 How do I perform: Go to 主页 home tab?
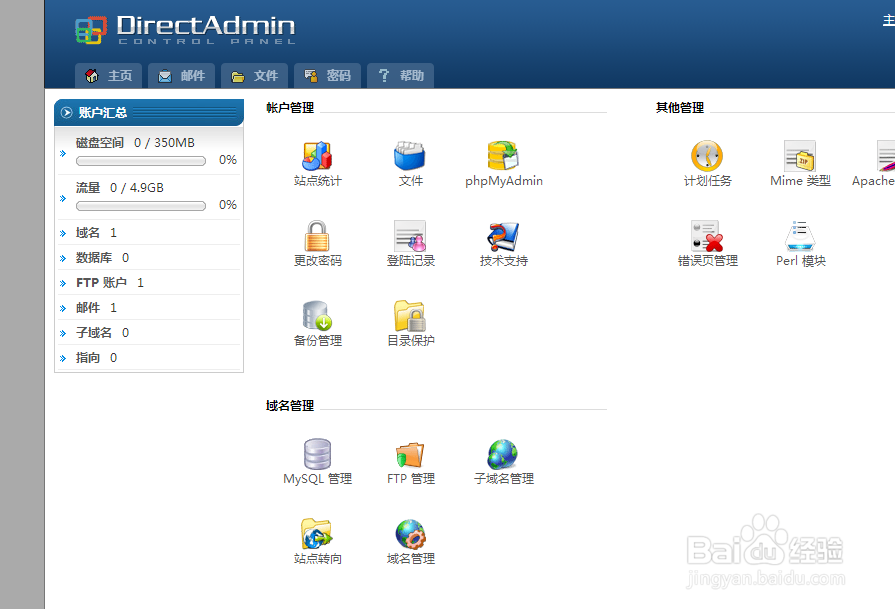click(108, 75)
